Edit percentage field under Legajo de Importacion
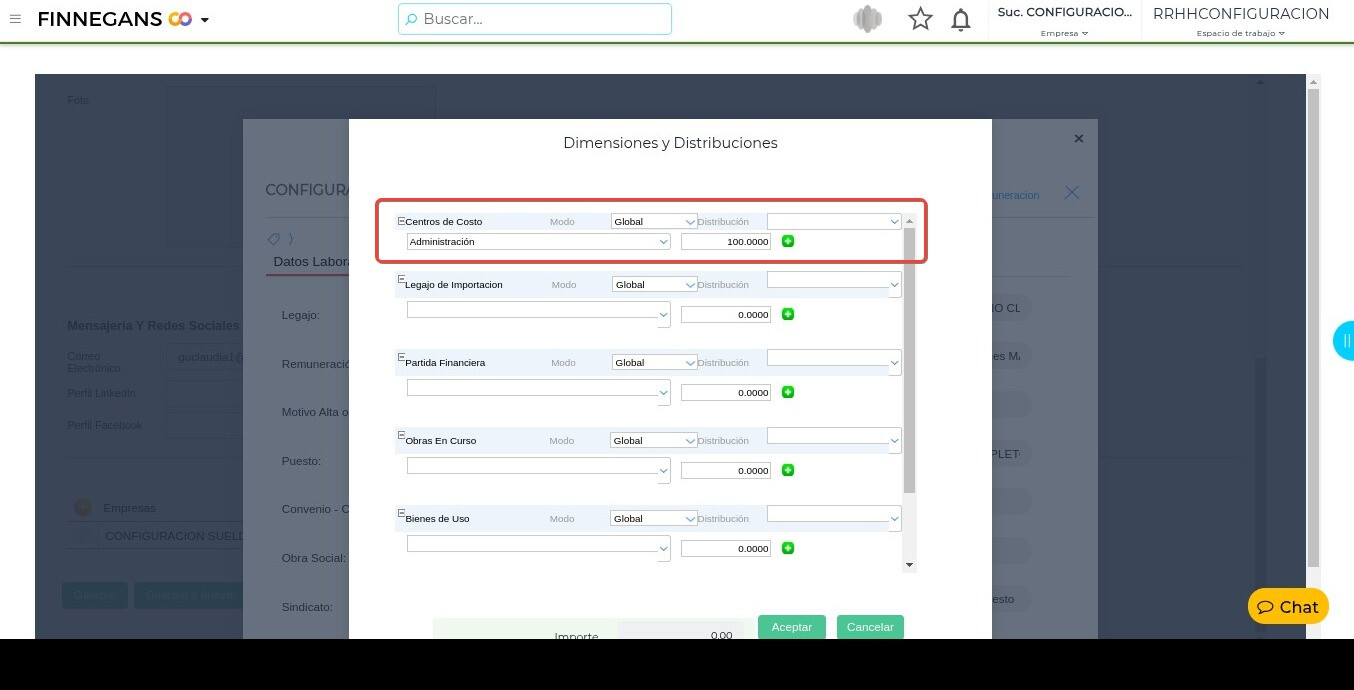Image resolution: width=1354 pixels, height=690 pixels. point(726,315)
